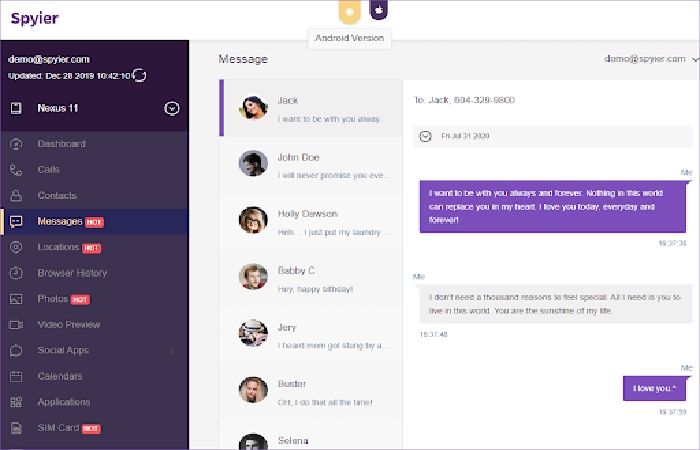
Task: Click Buster's avatar thumbnail
Action: [x=252, y=389]
